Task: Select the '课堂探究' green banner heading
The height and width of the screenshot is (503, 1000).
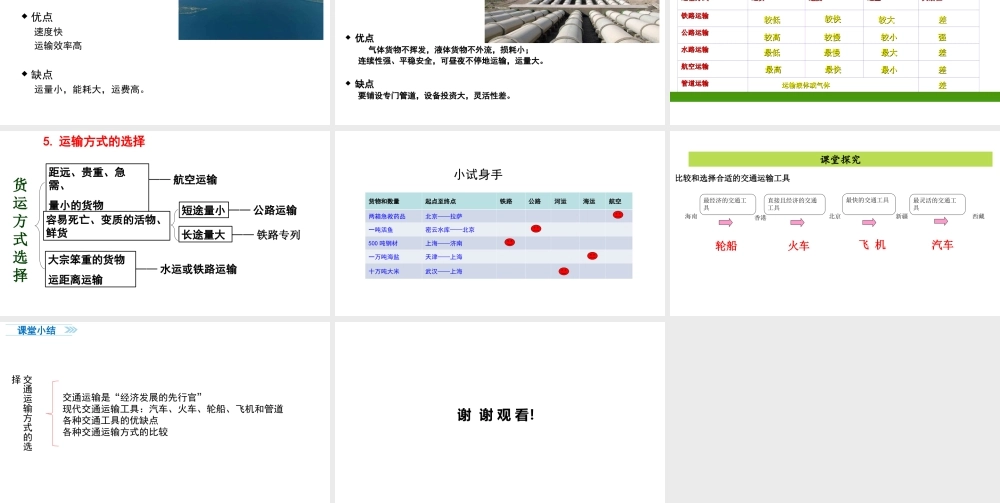Action: pos(840,159)
